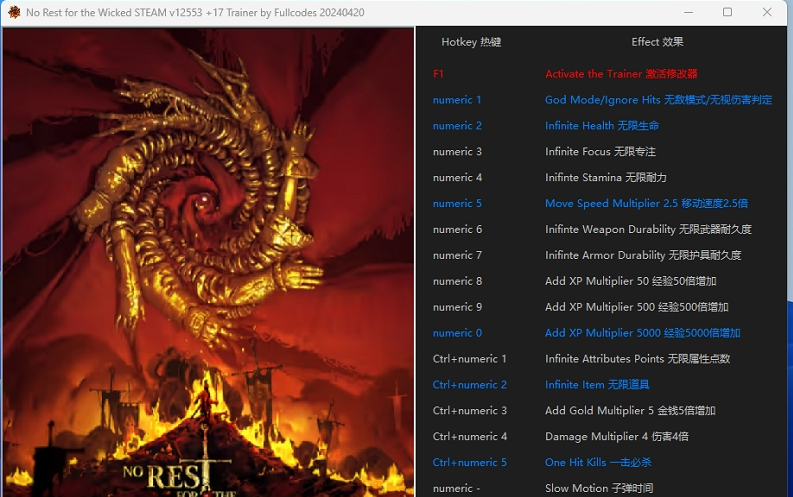Enable Inifinte Weapon Durability
Image resolution: width=793 pixels, height=497 pixels.
[x=648, y=229]
